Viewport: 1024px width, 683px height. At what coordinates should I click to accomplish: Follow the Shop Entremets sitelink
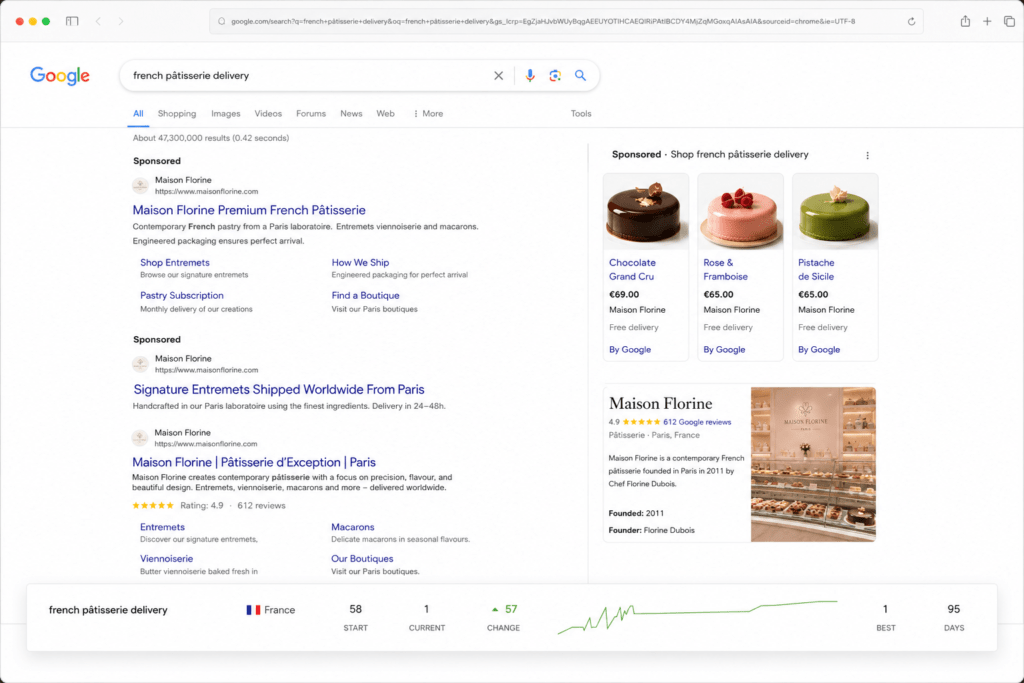tap(175, 262)
